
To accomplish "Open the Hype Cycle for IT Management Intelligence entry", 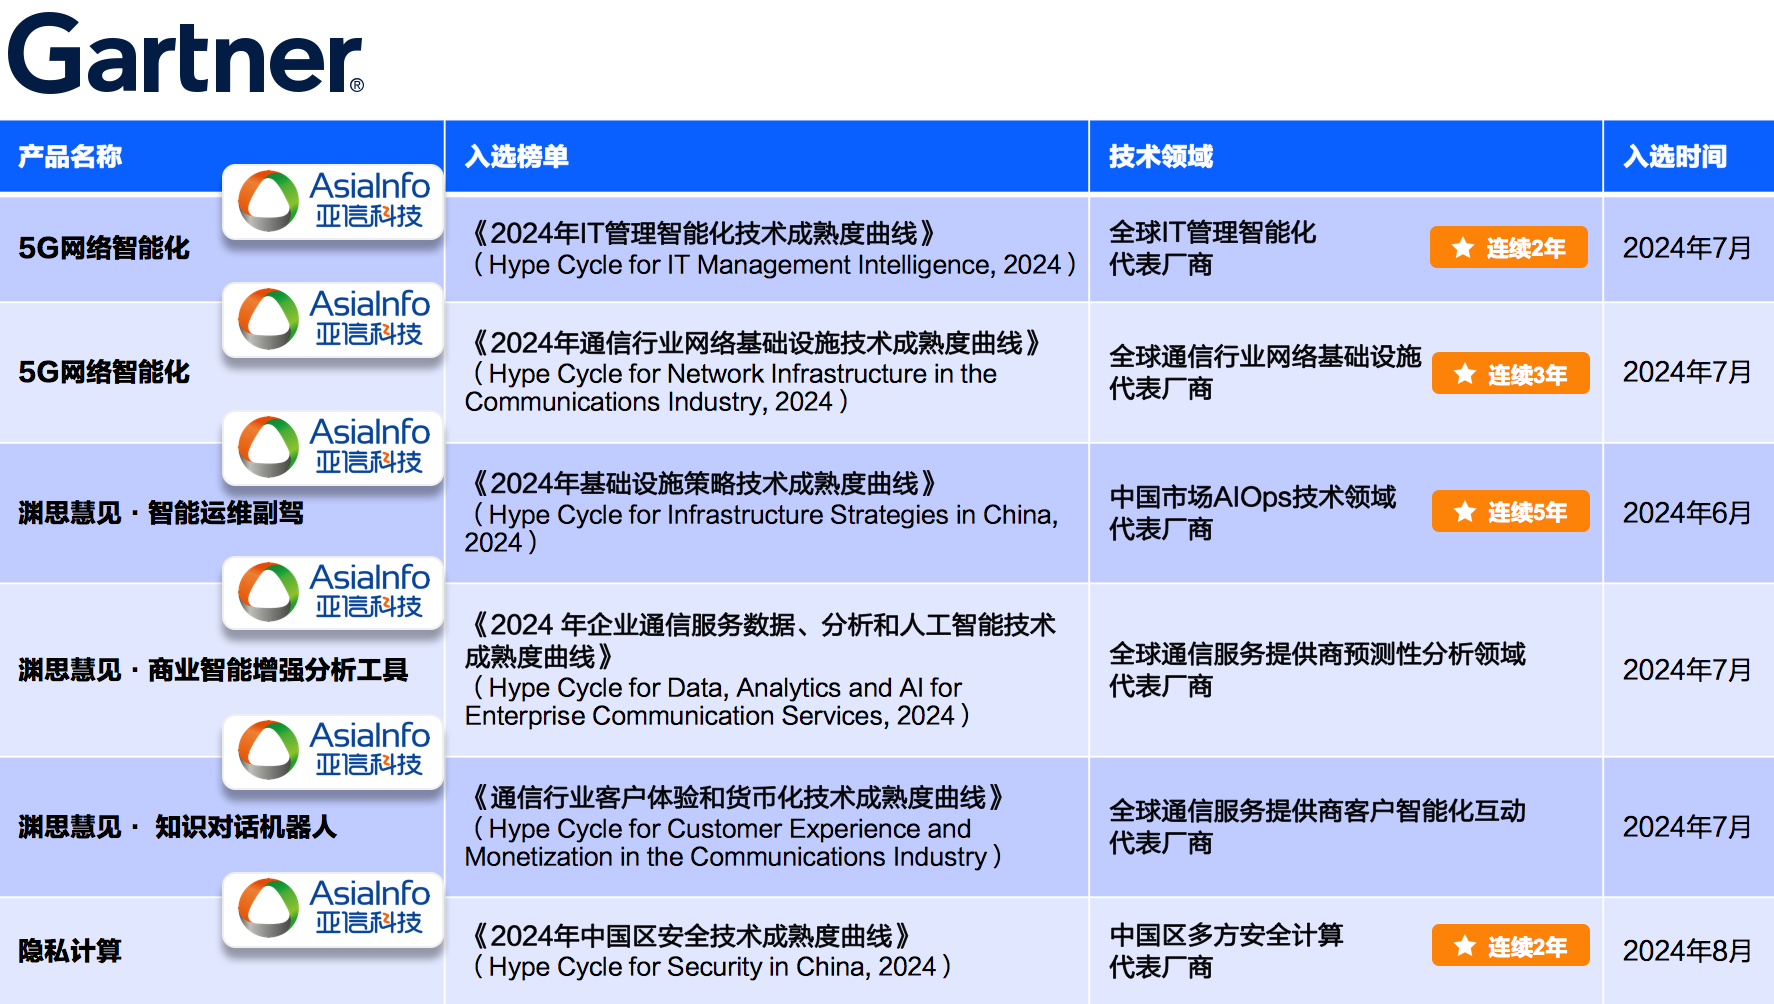I will click(770, 249).
